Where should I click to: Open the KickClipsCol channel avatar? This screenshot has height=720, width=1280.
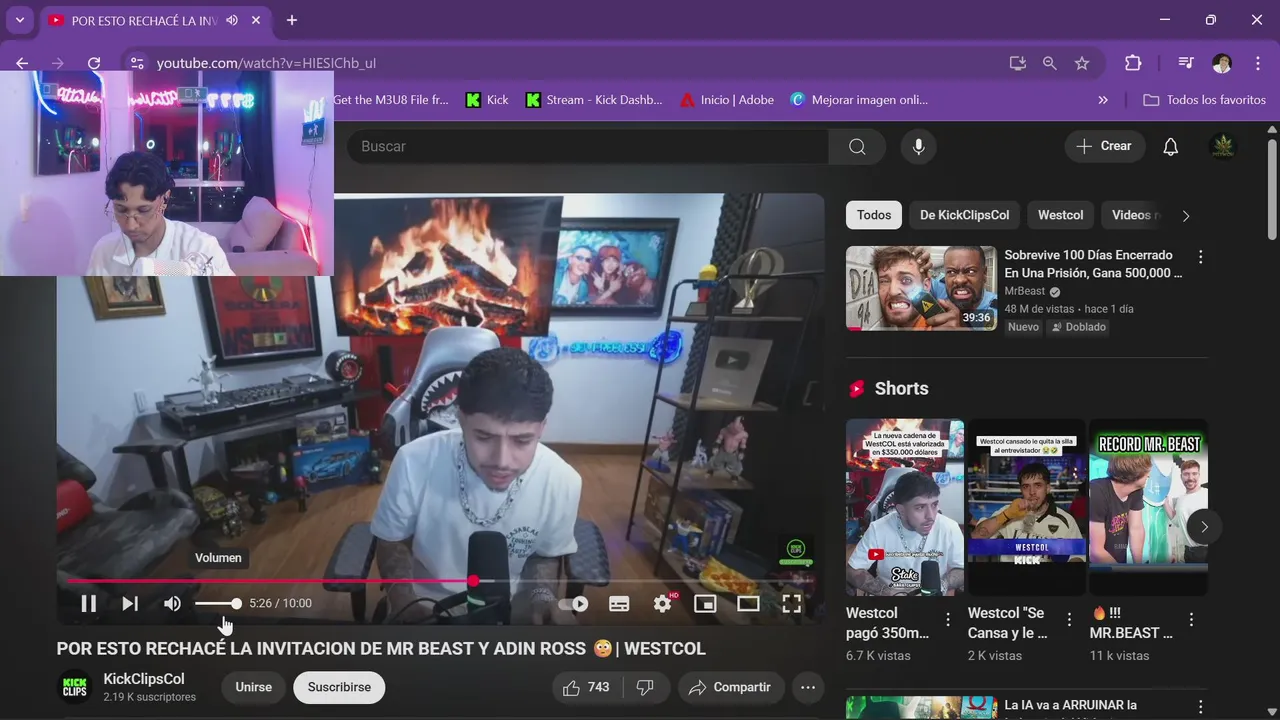[75, 687]
